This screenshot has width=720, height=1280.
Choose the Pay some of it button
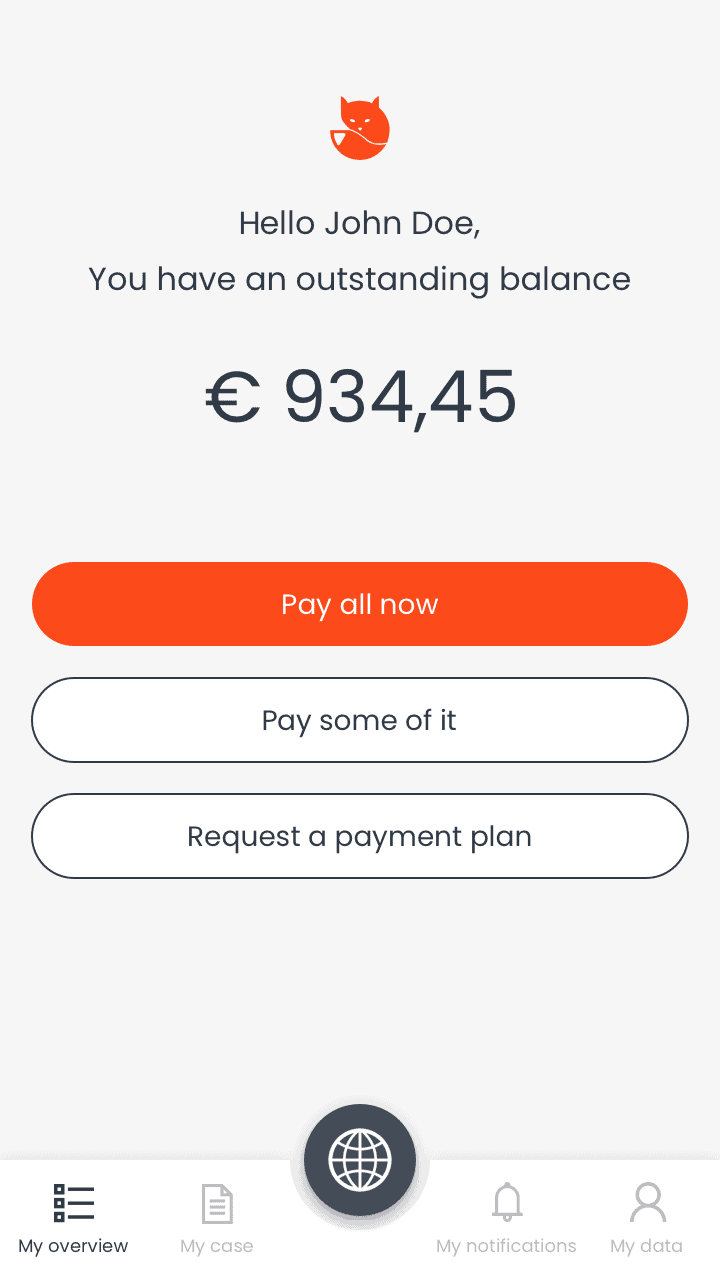tap(360, 720)
